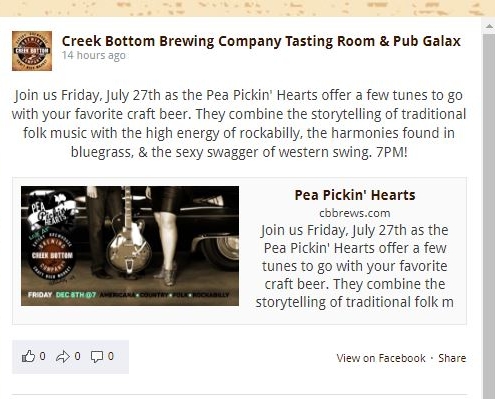Click the share arrow icon

63,357
